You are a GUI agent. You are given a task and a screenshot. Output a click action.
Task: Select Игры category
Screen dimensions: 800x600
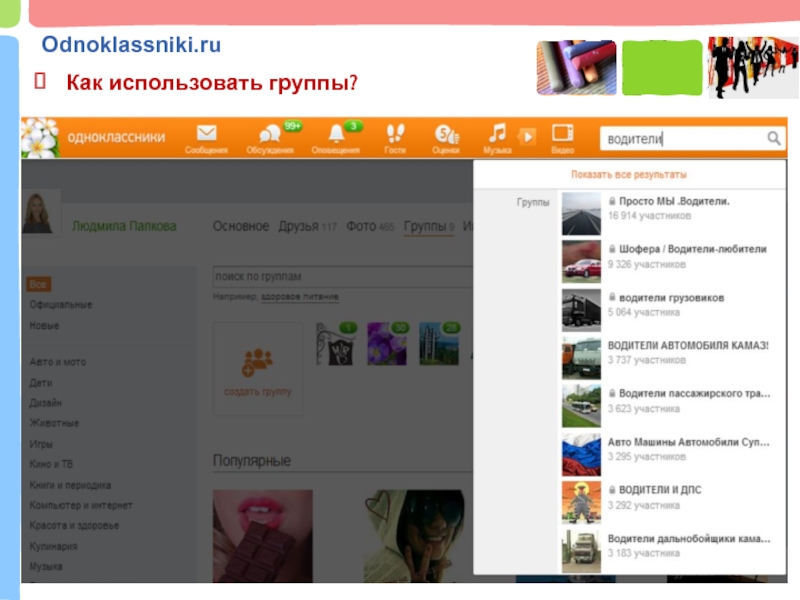pyautogui.click(x=41, y=444)
